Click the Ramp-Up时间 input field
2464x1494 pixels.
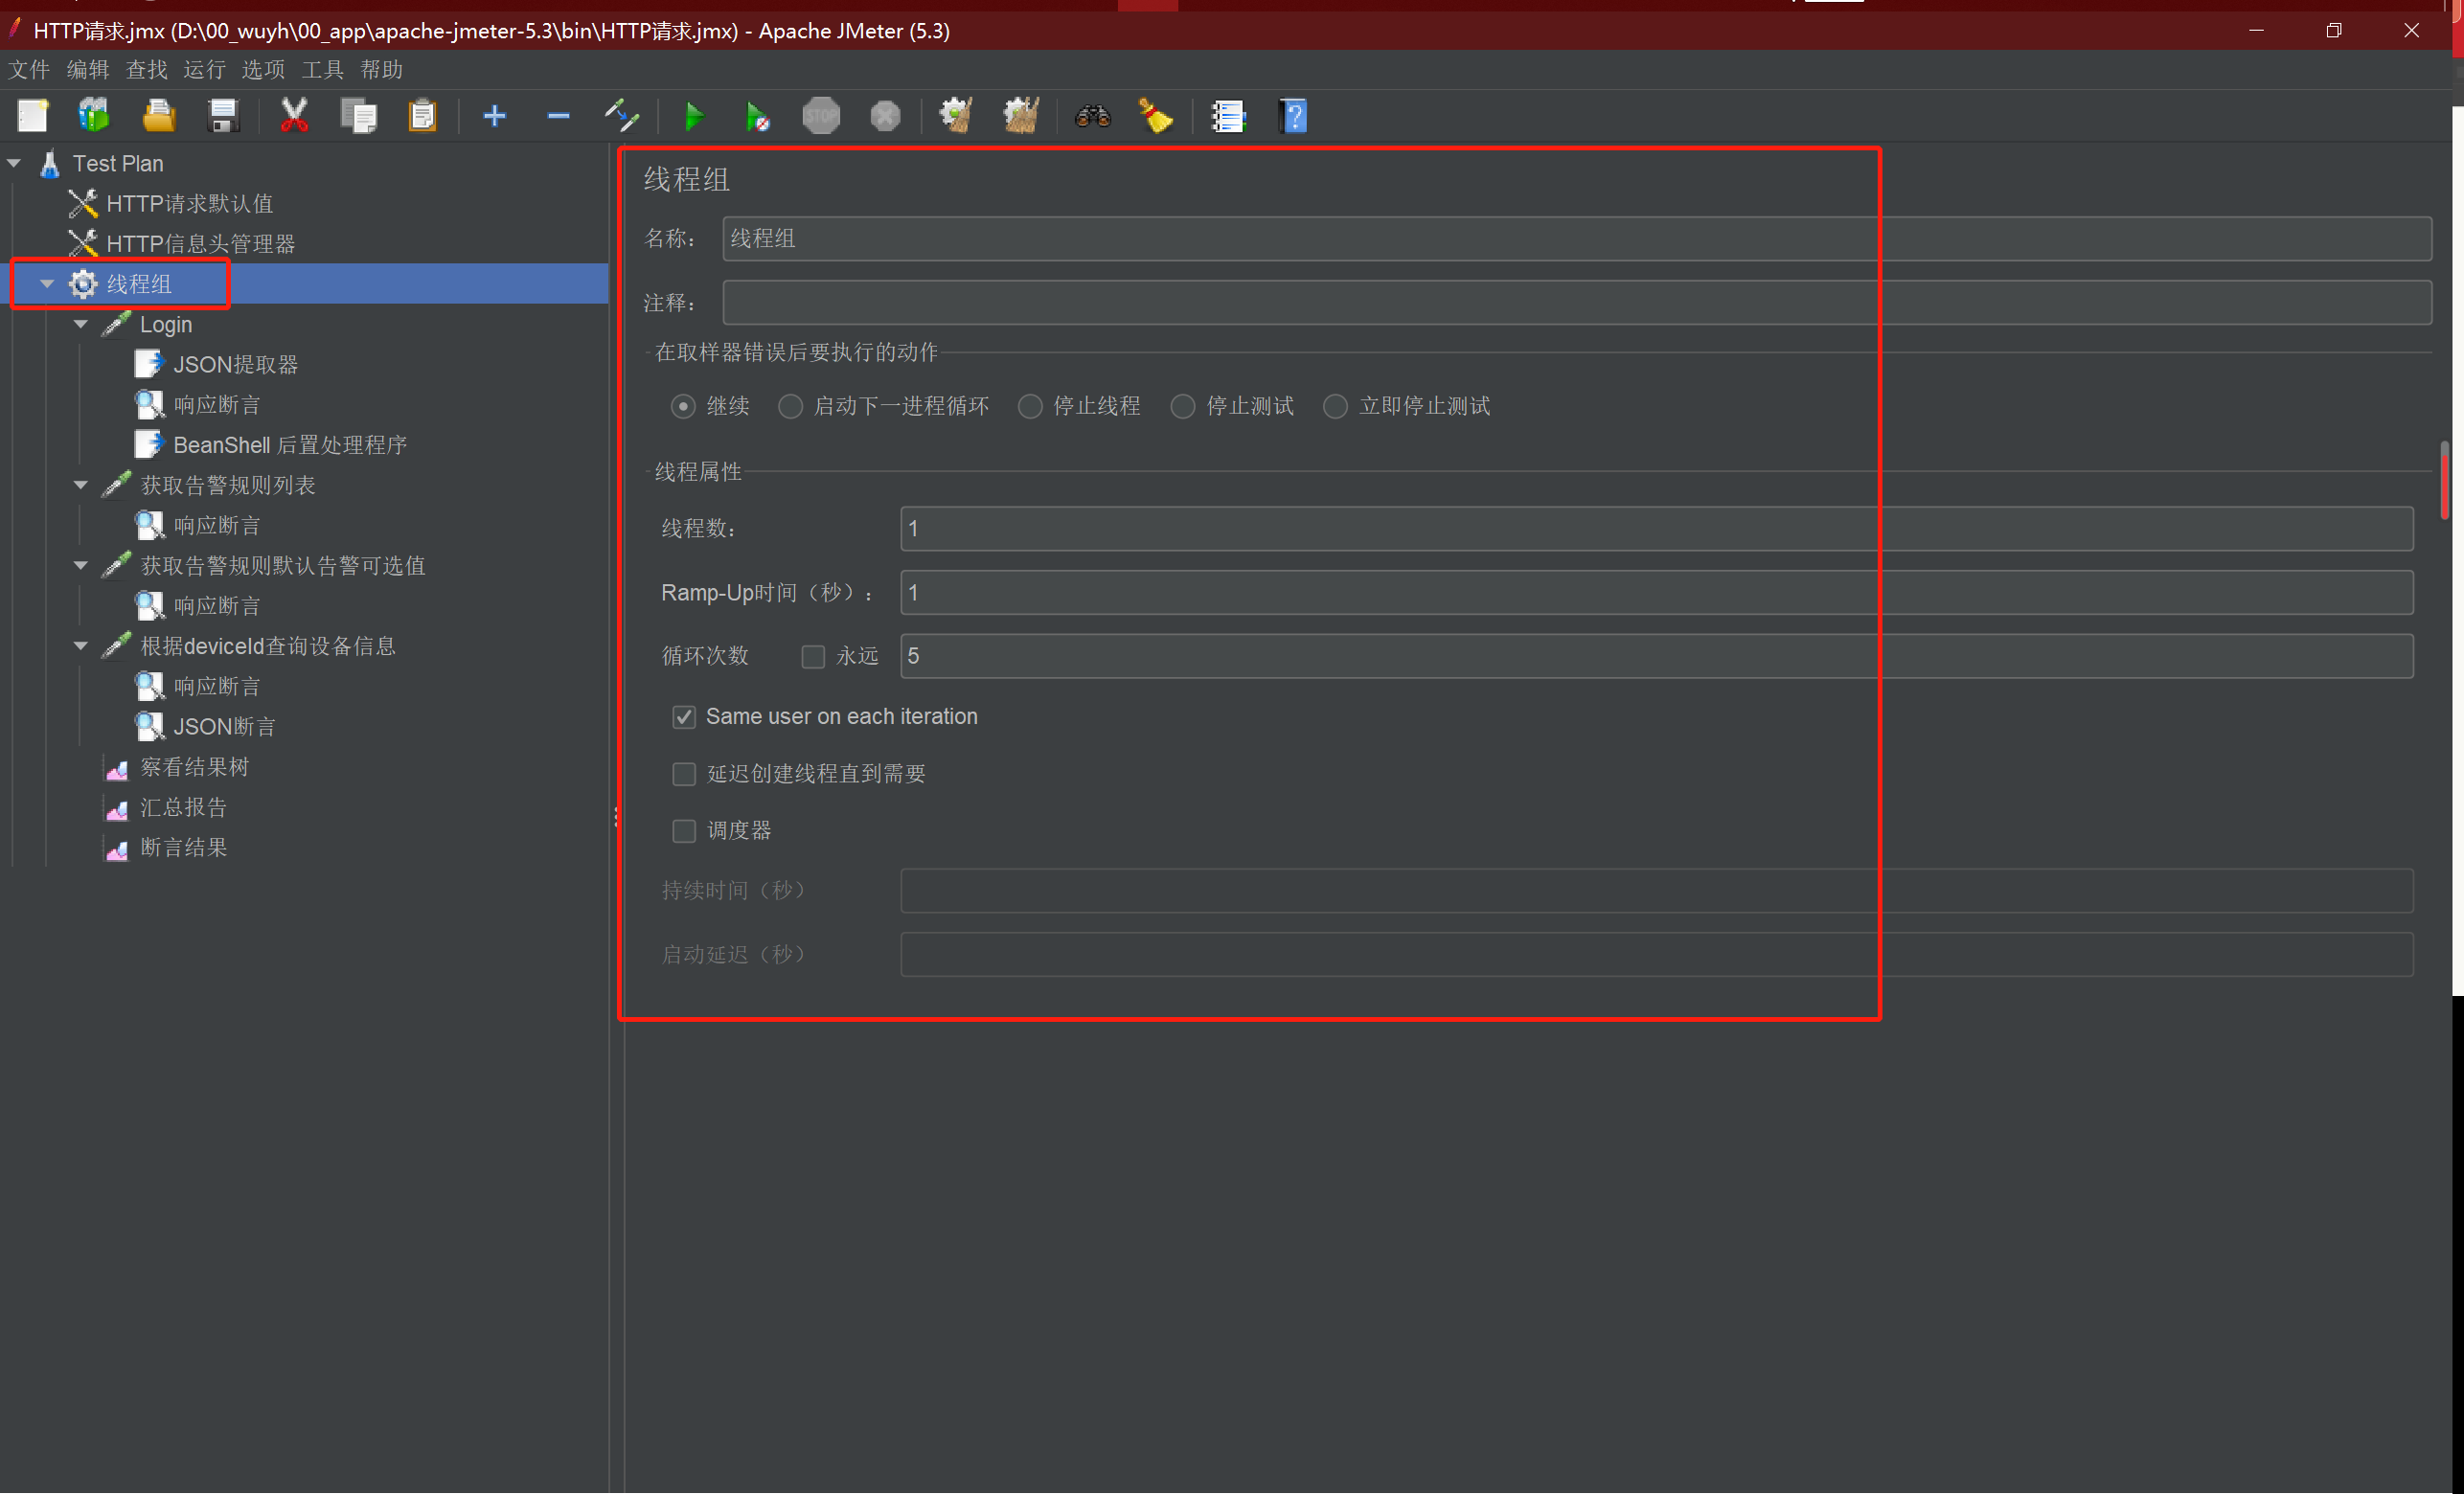click(1657, 592)
